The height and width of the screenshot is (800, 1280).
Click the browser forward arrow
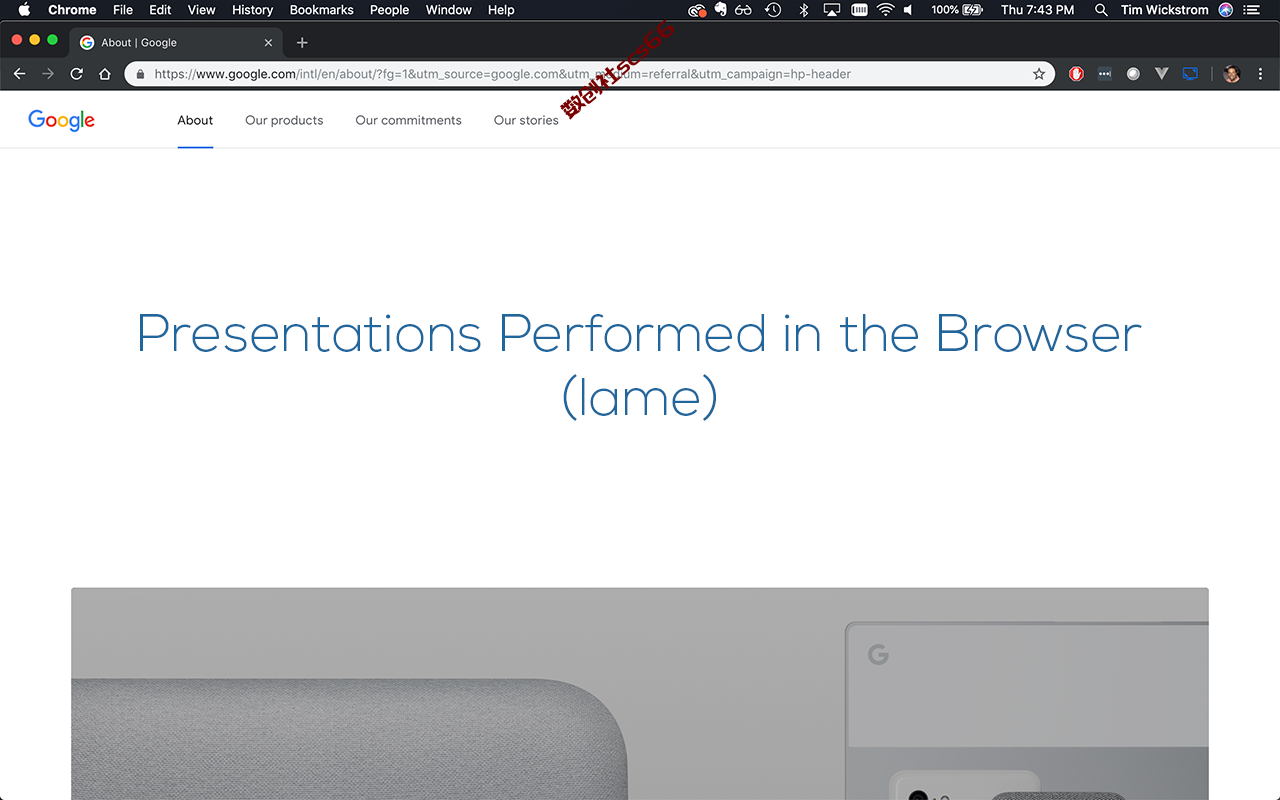pos(47,74)
